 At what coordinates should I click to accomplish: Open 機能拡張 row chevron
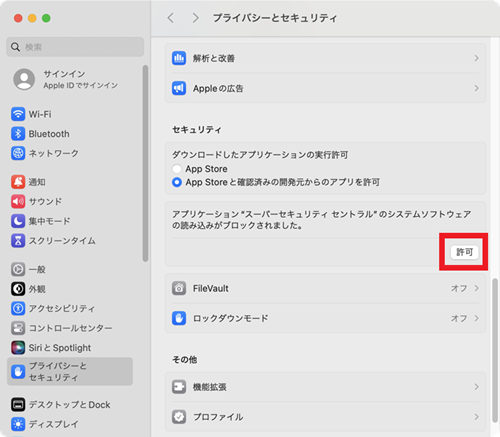click(476, 387)
